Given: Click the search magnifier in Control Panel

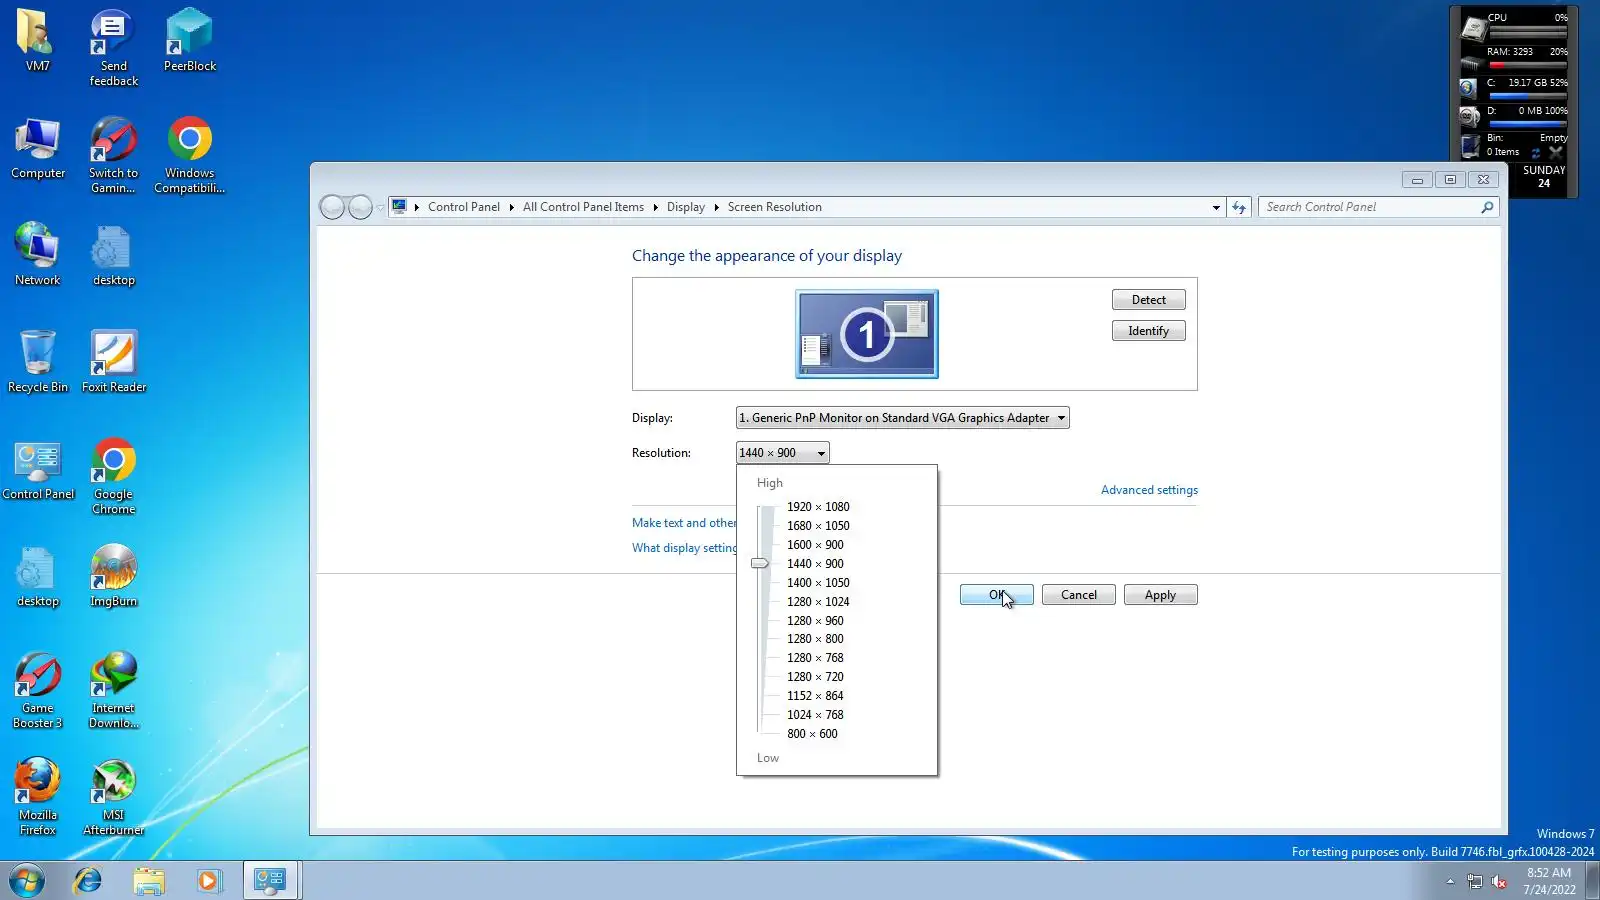Looking at the screenshot, I should (x=1487, y=207).
